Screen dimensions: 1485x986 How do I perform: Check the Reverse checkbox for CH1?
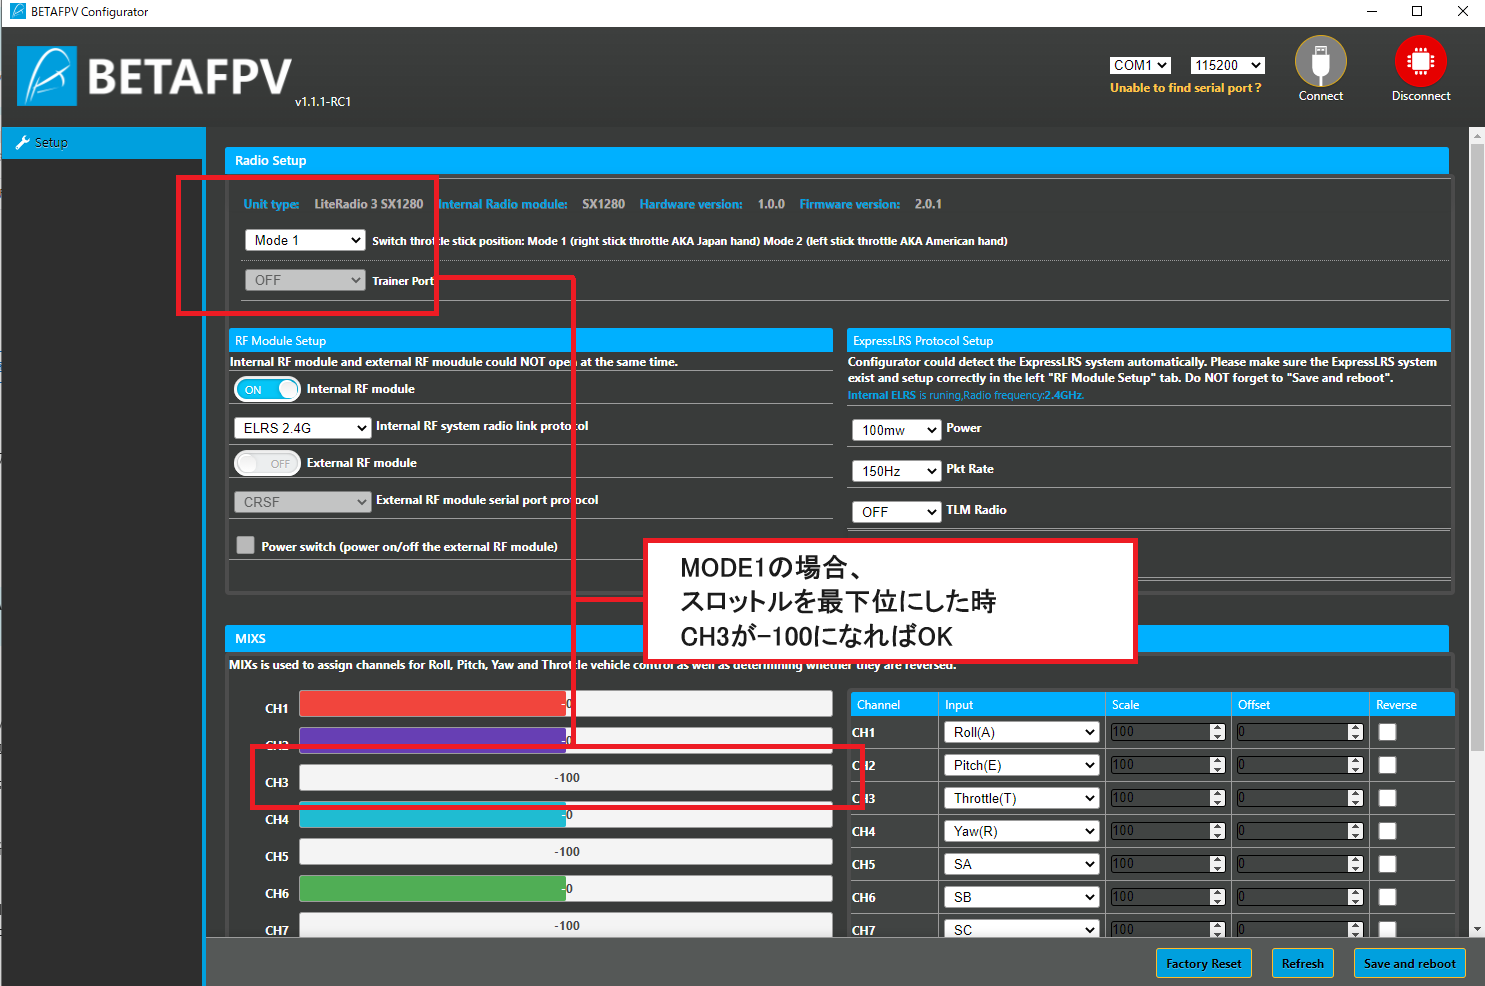click(x=1387, y=732)
